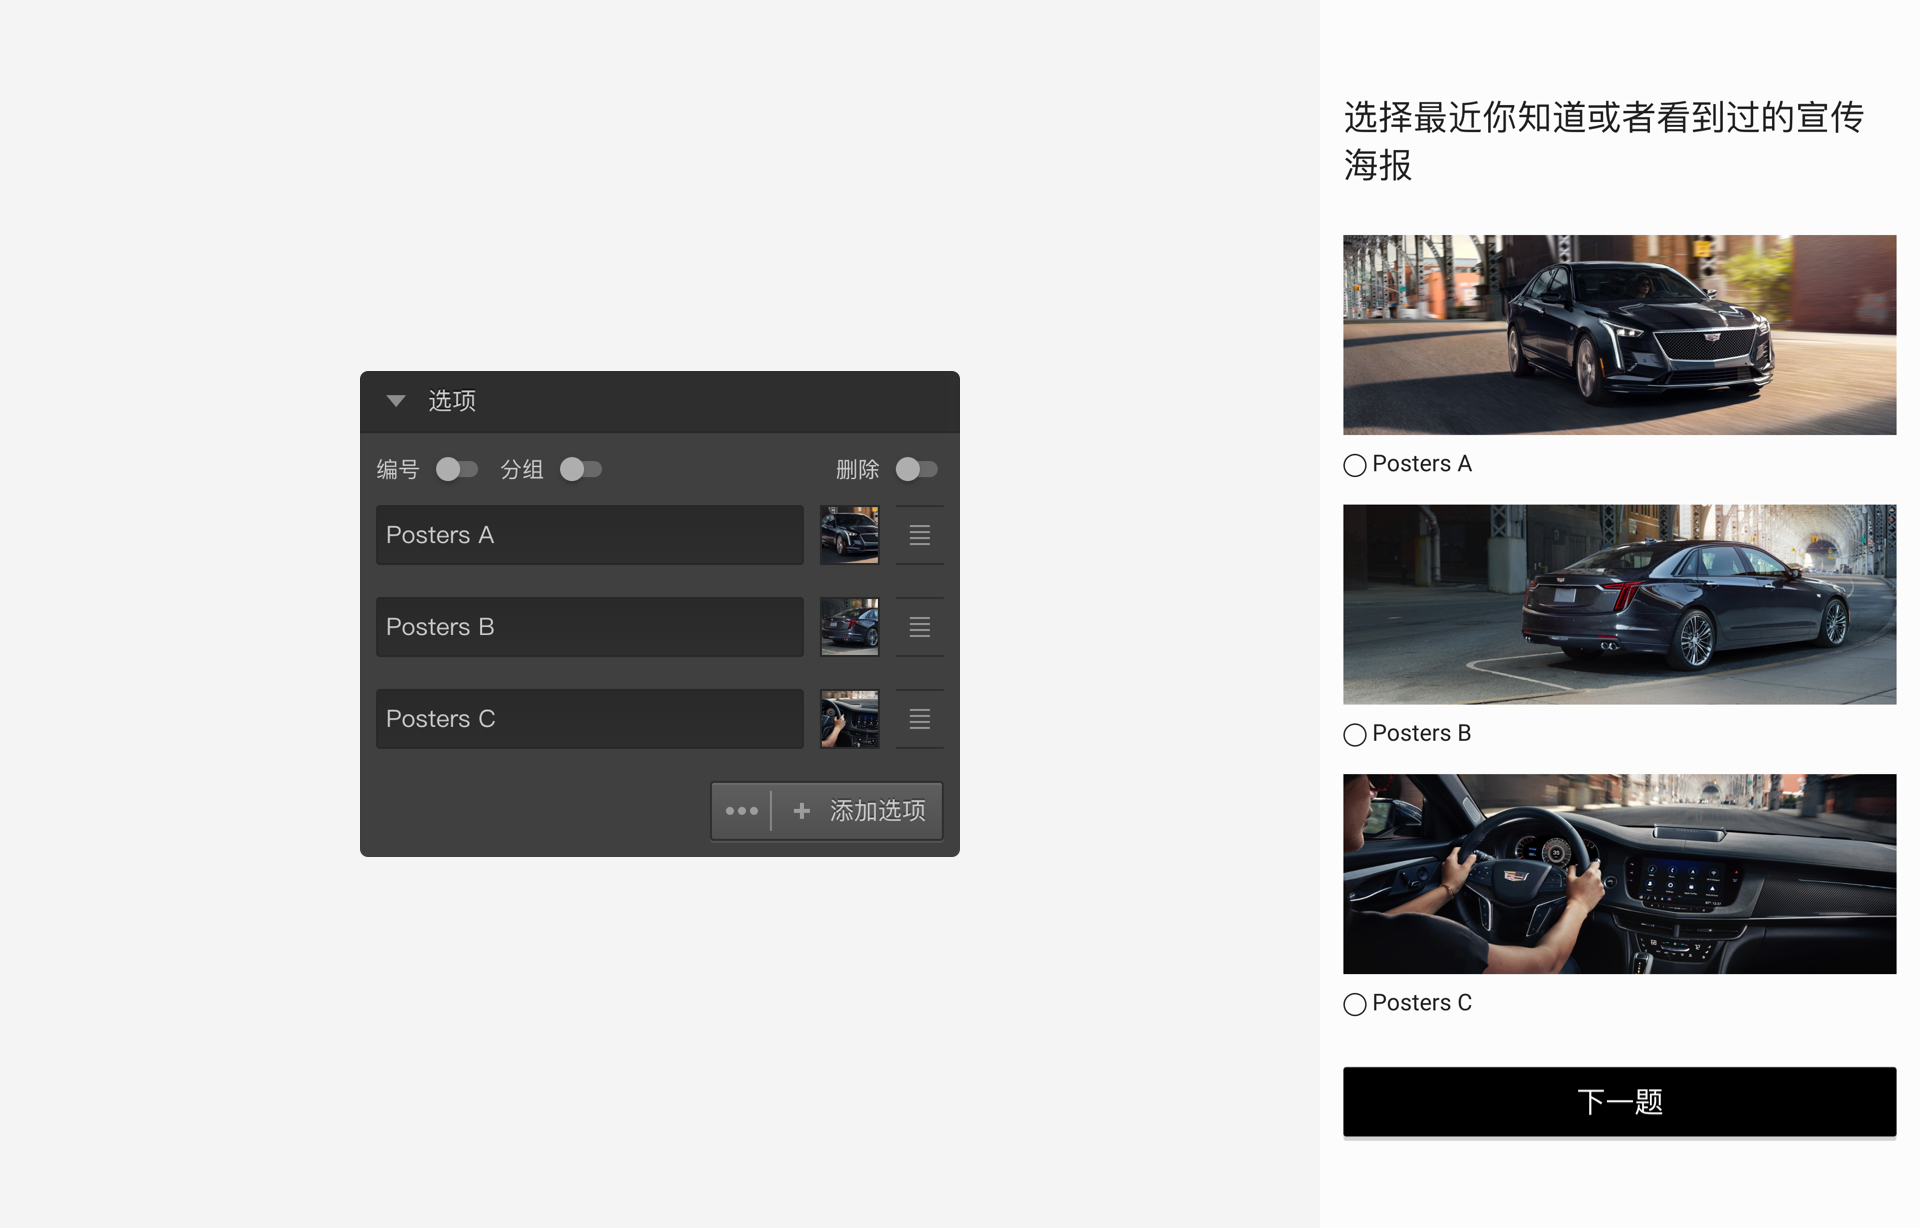Click the drag handle icon for Posters A
This screenshot has width=1920, height=1228.
[920, 535]
